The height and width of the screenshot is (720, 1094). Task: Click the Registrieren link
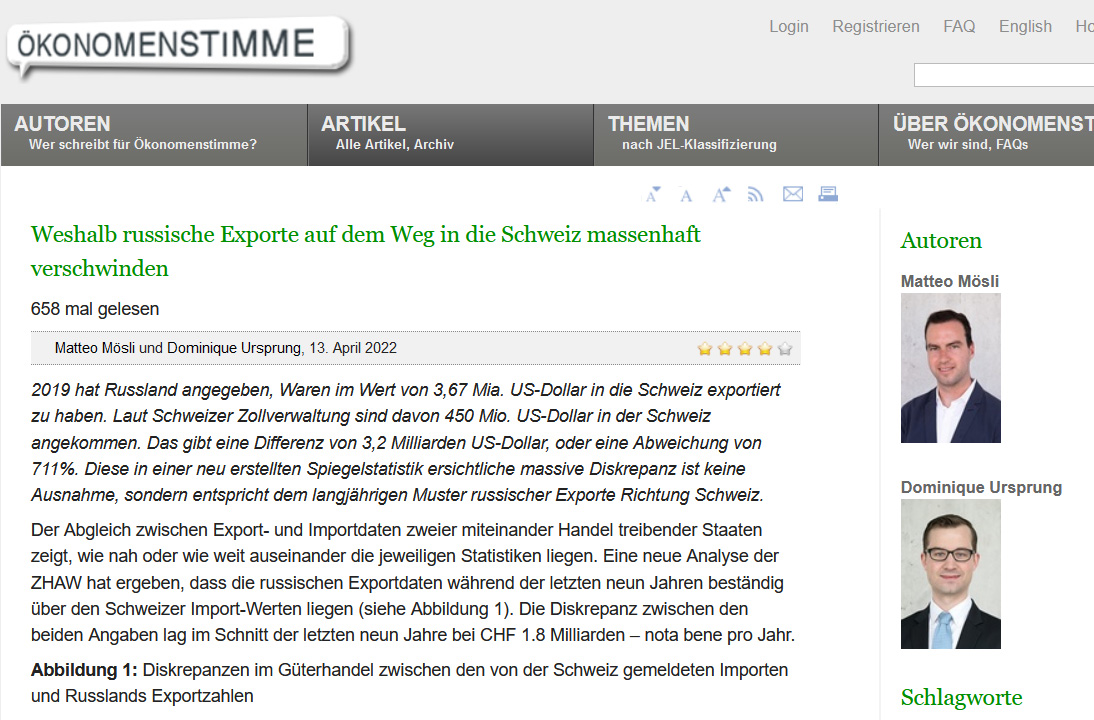(876, 27)
